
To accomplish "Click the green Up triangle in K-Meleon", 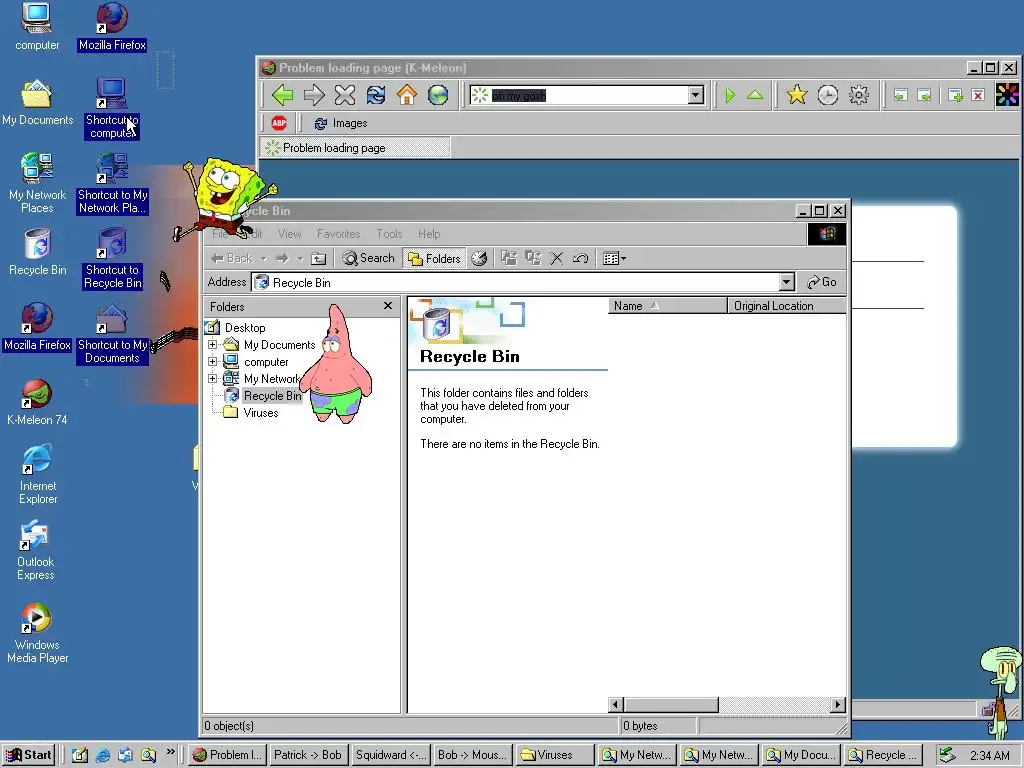I will click(x=755, y=95).
